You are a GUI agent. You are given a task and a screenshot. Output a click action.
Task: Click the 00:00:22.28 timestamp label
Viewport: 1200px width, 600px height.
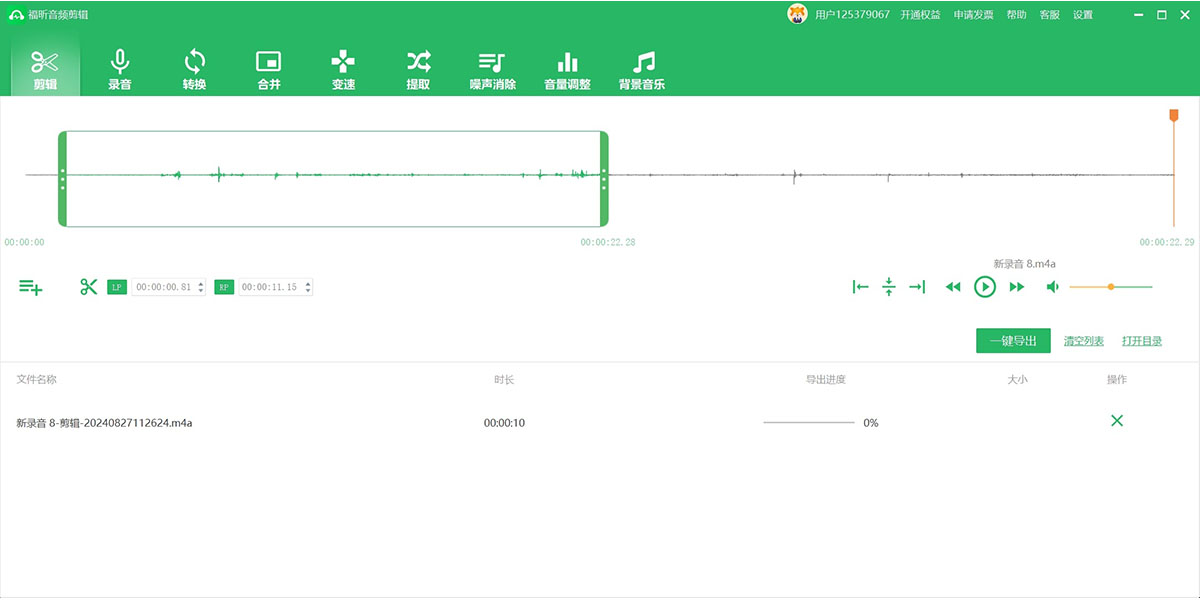(x=608, y=242)
